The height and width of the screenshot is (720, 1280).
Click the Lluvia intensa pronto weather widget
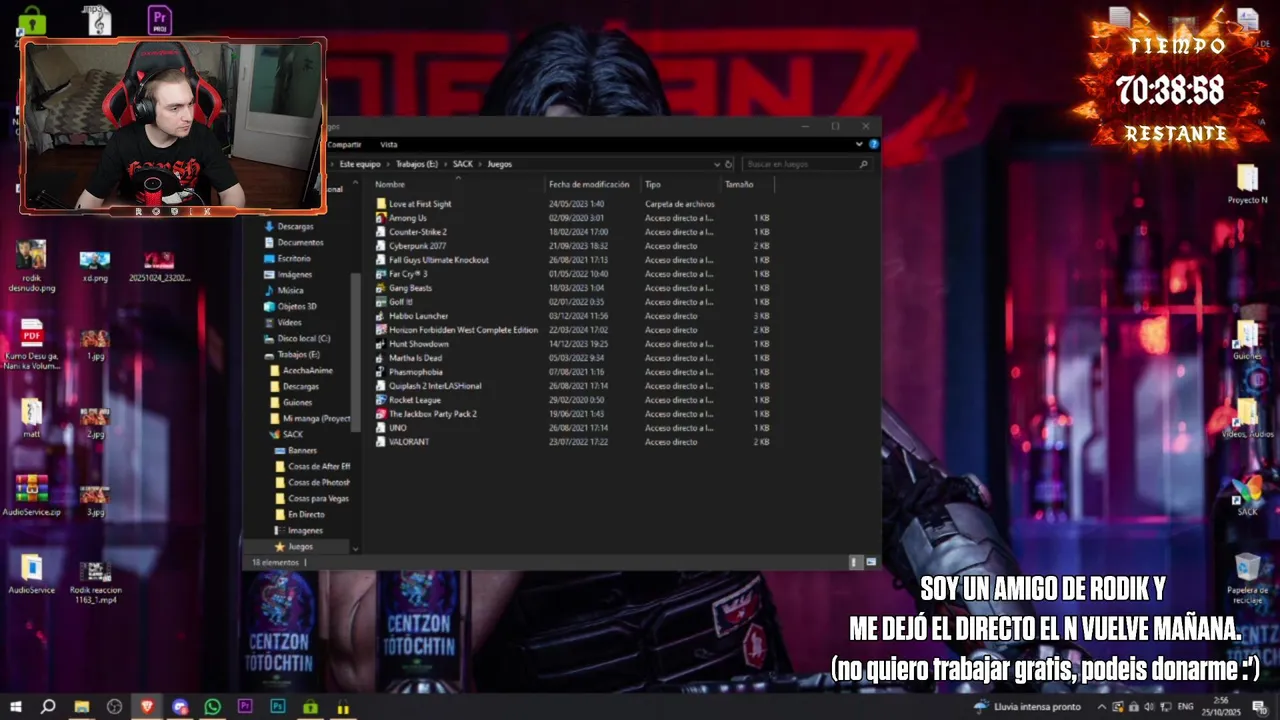pyautogui.click(x=1027, y=707)
